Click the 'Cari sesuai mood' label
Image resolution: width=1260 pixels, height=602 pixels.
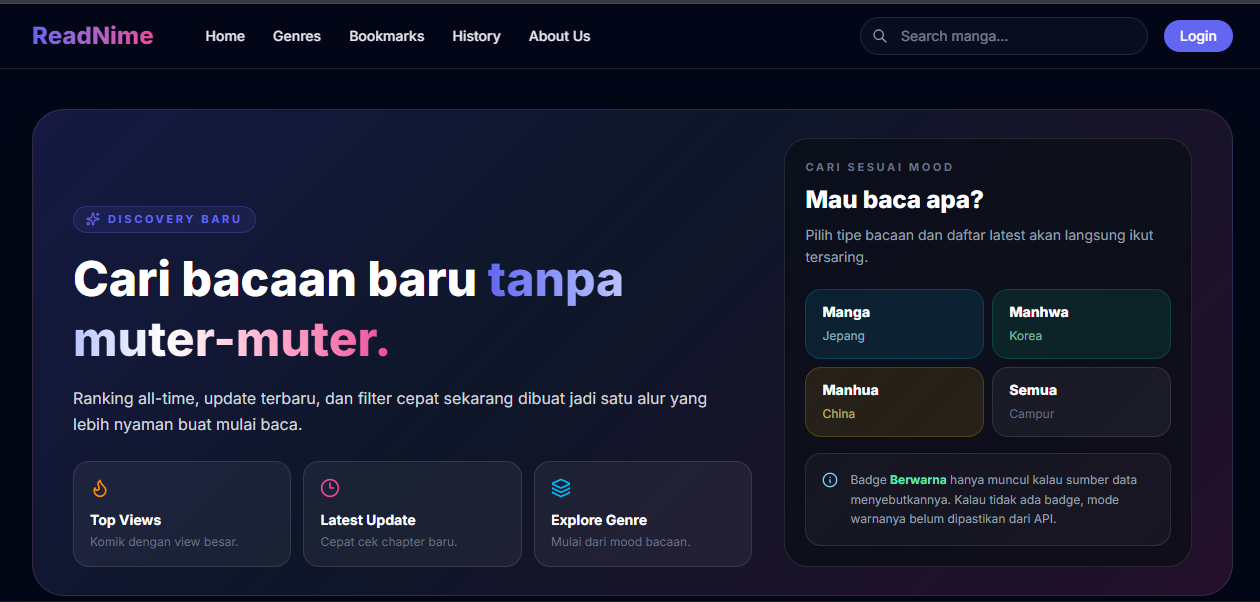click(879, 167)
